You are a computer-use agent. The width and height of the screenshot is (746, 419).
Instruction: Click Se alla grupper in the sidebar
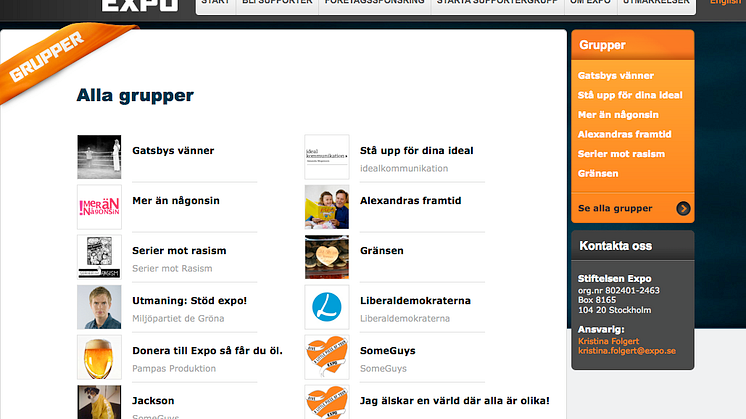click(615, 209)
